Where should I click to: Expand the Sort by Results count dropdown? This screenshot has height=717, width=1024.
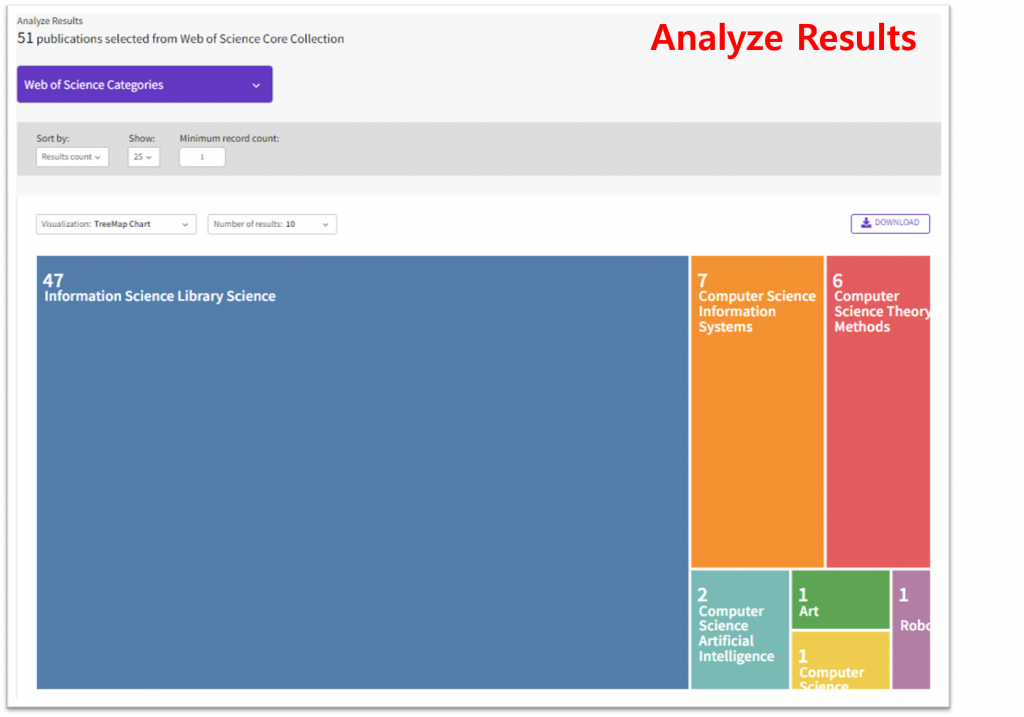coord(72,157)
